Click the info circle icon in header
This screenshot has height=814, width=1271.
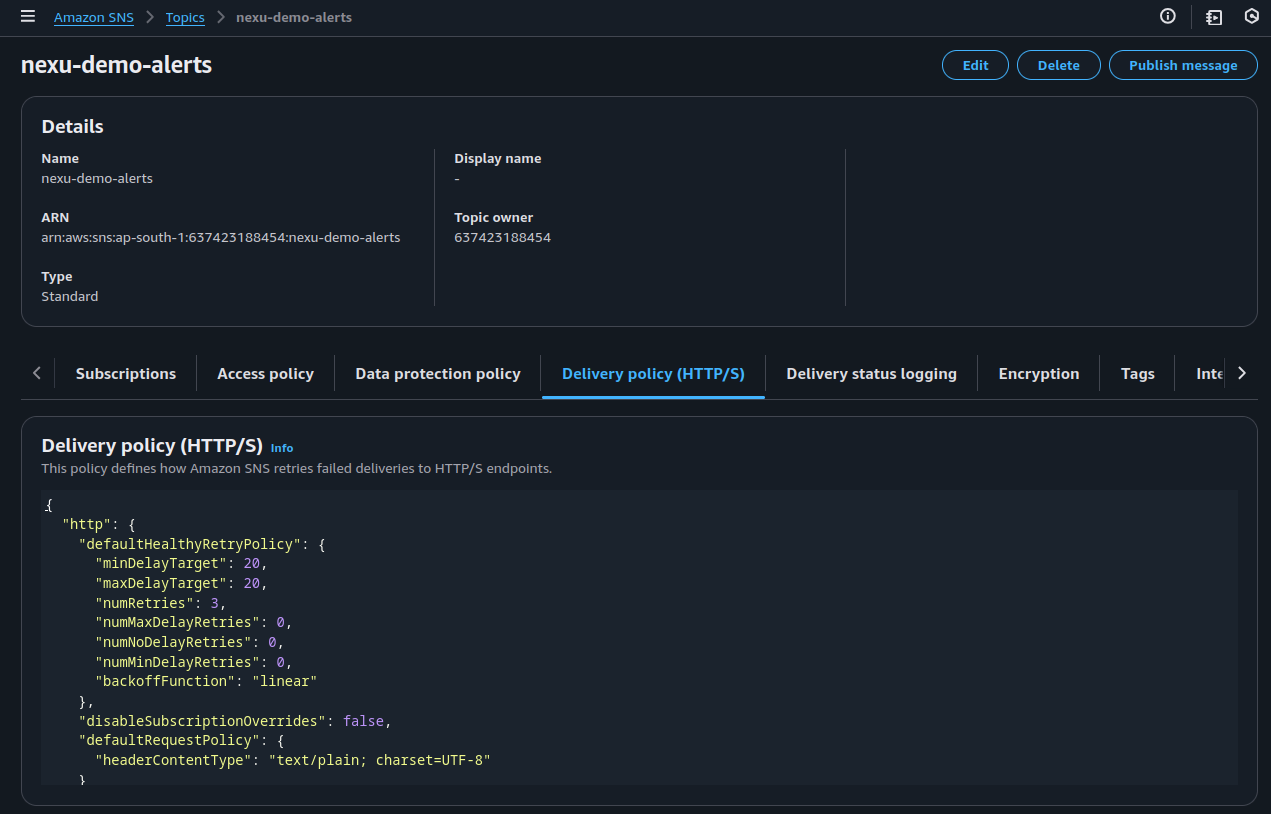[1167, 17]
